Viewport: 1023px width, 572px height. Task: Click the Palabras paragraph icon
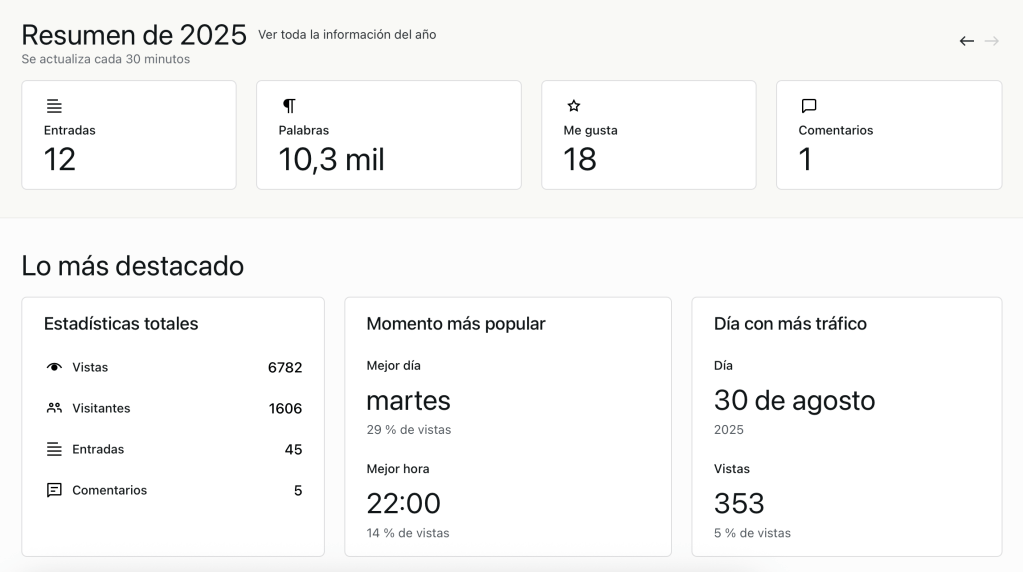pos(289,106)
